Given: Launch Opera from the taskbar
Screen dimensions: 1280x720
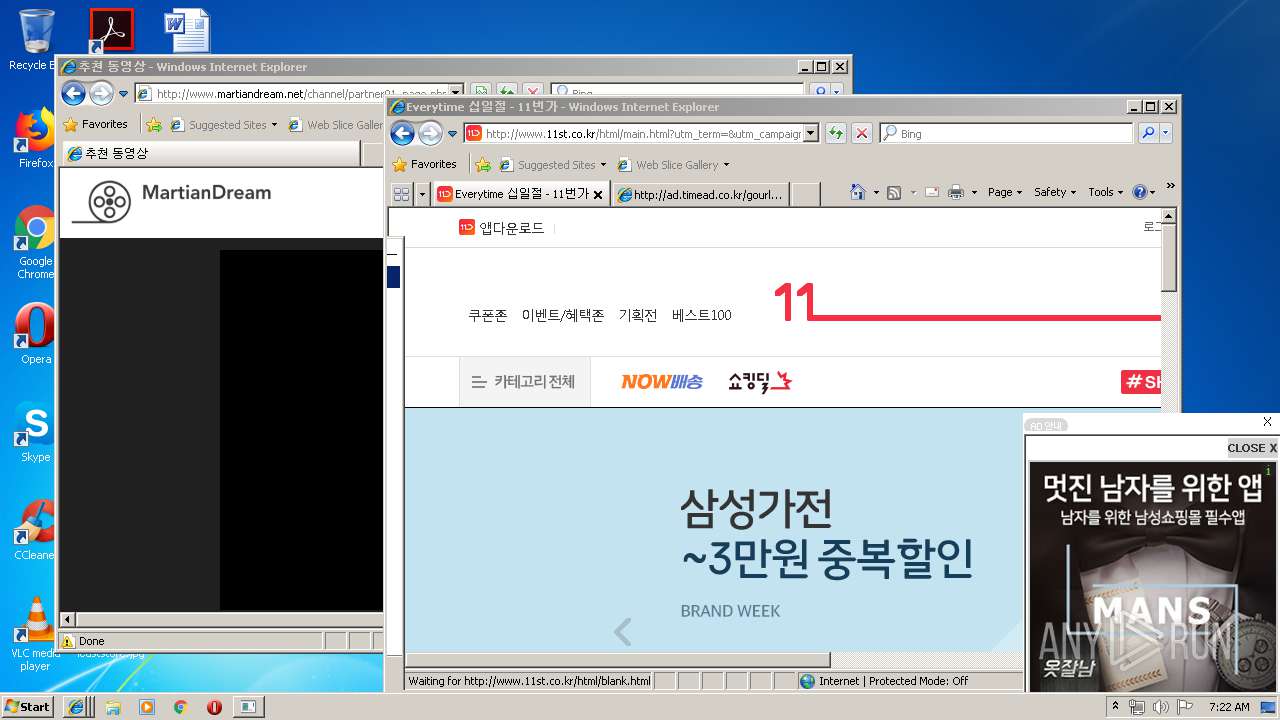Looking at the screenshot, I should (214, 706).
